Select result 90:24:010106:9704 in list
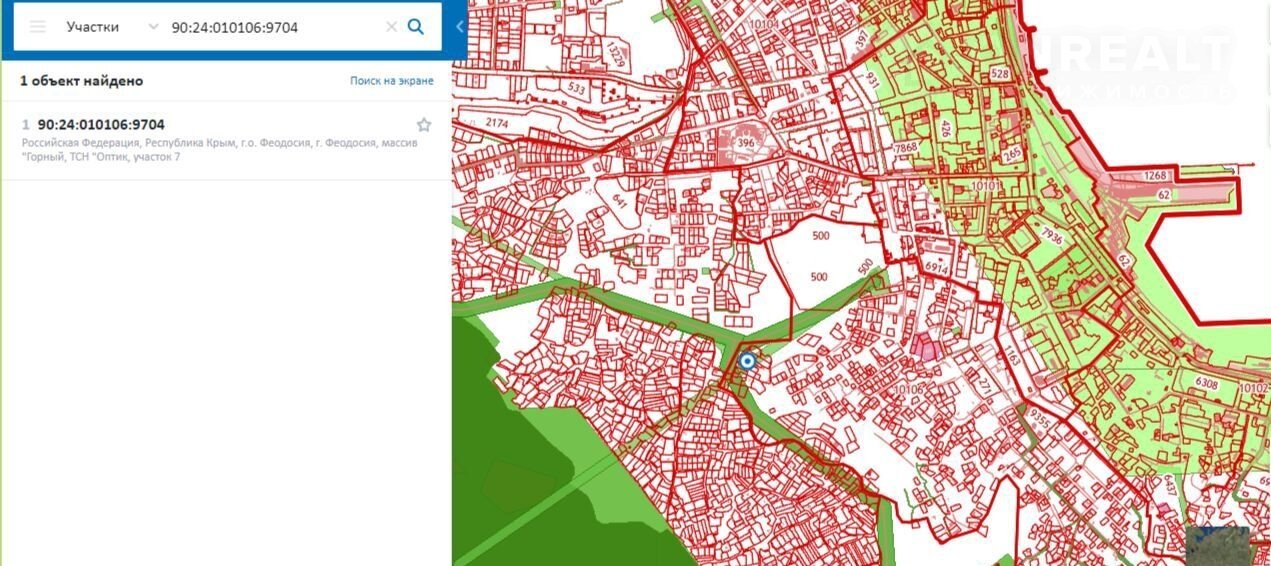 click(x=101, y=125)
